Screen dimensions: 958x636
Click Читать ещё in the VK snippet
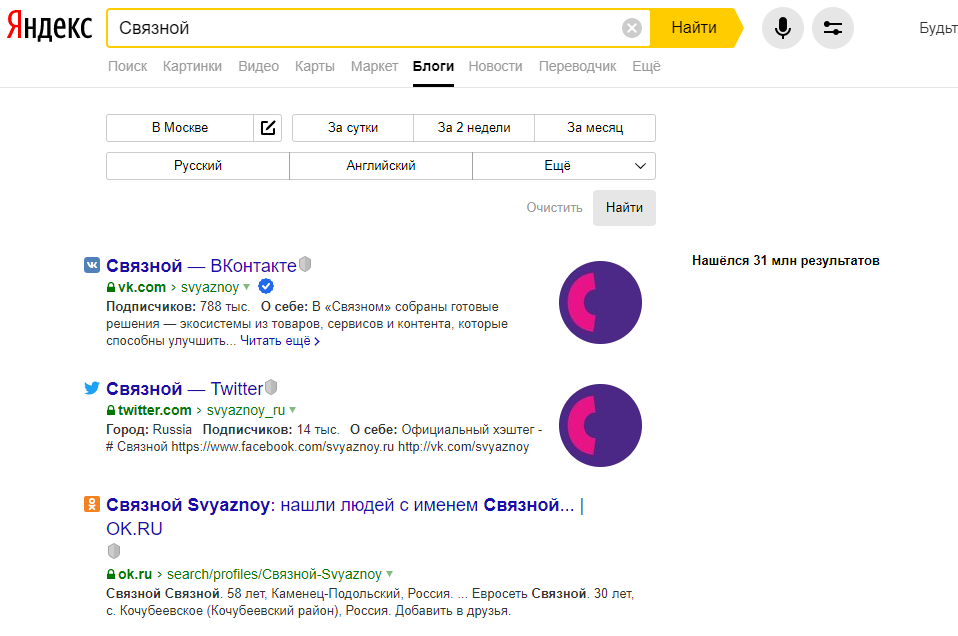click(280, 341)
